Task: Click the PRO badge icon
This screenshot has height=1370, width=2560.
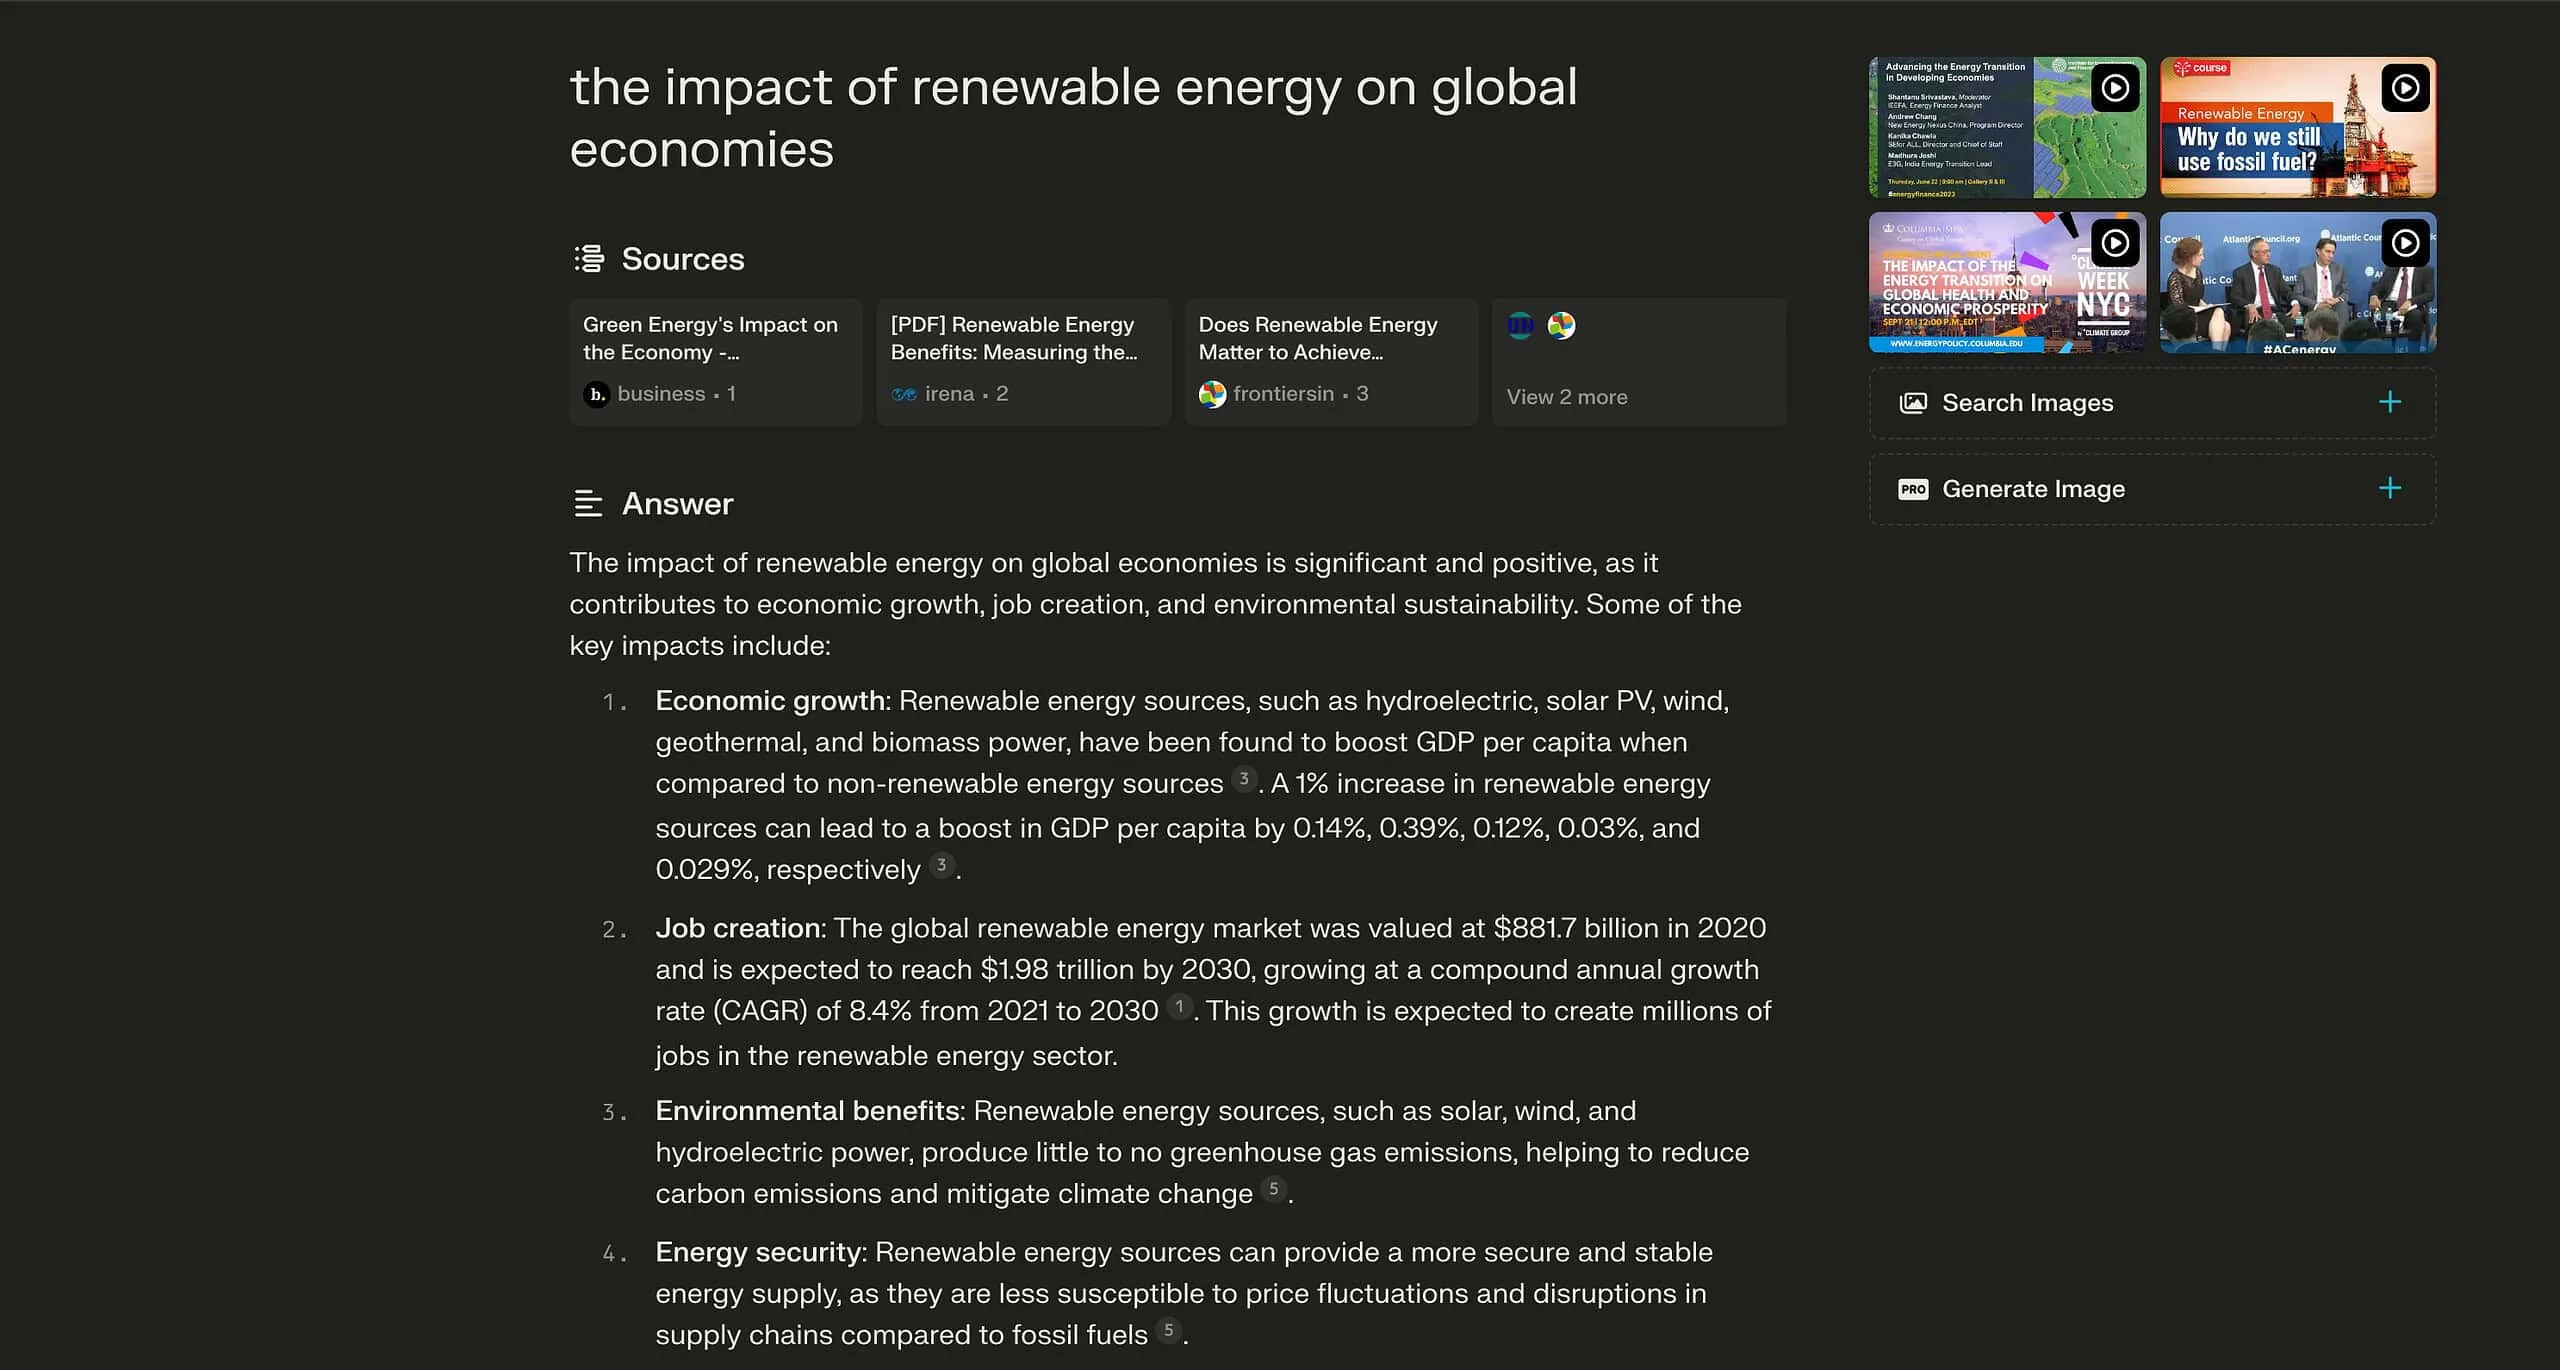Action: [x=1913, y=489]
